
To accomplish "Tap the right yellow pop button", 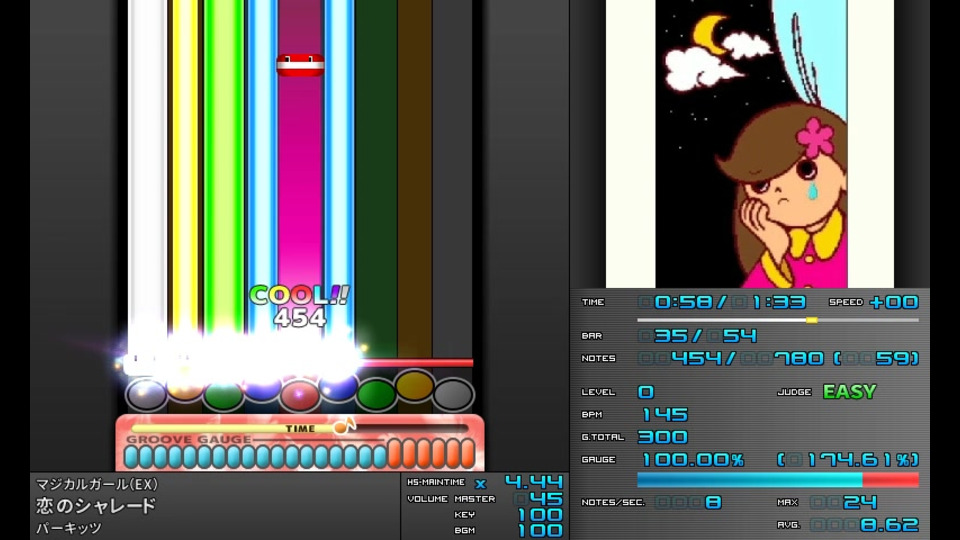I will click(414, 386).
